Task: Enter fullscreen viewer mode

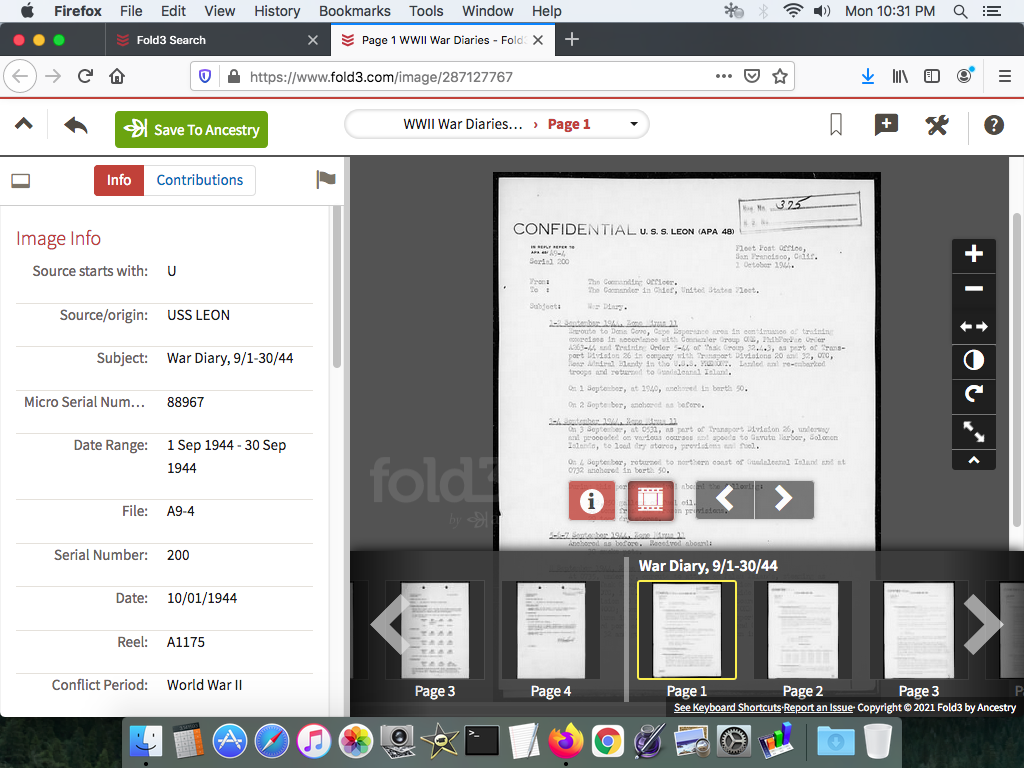Action: pos(973,431)
